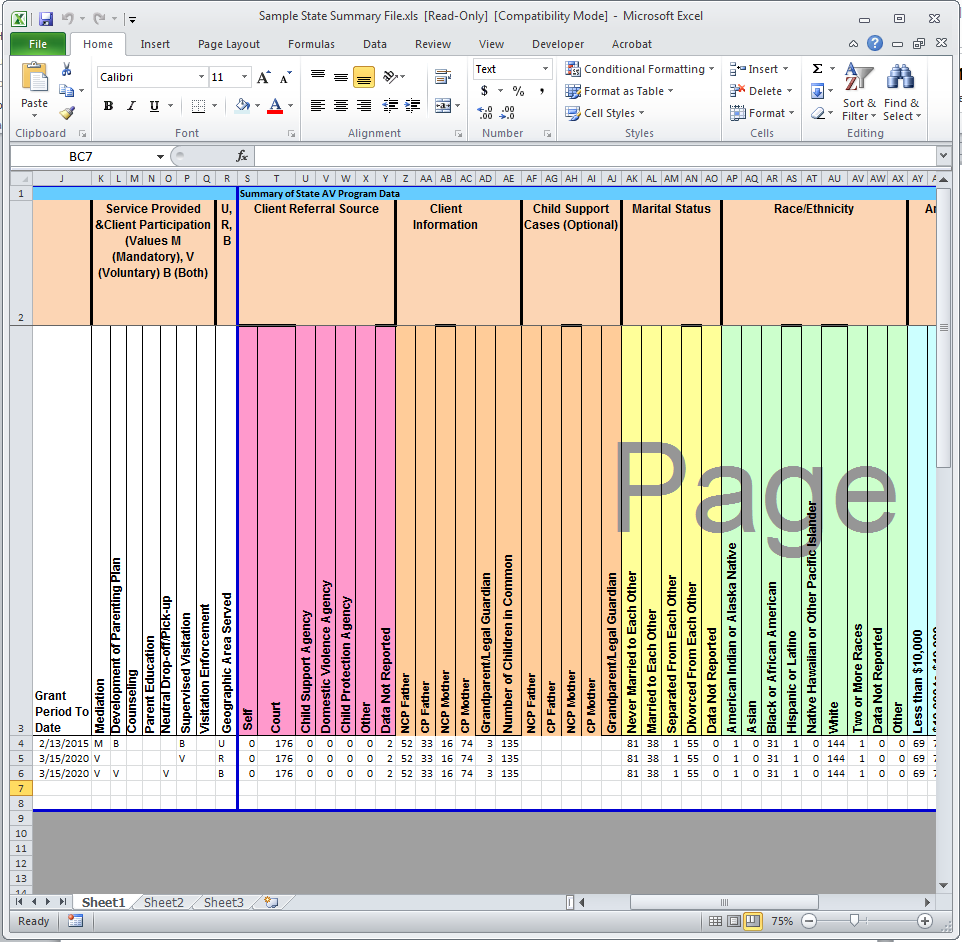Switch to the Sheet3 worksheet tab

(x=223, y=902)
